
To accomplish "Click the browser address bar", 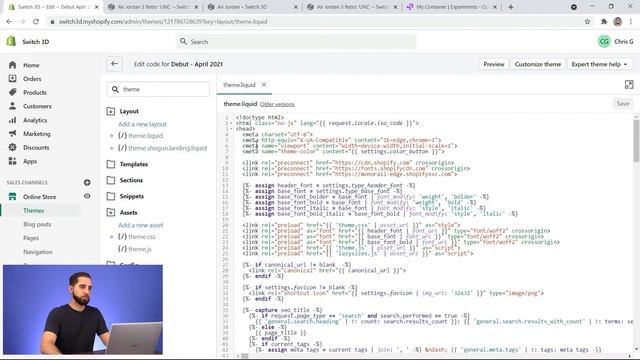I will [314, 22].
